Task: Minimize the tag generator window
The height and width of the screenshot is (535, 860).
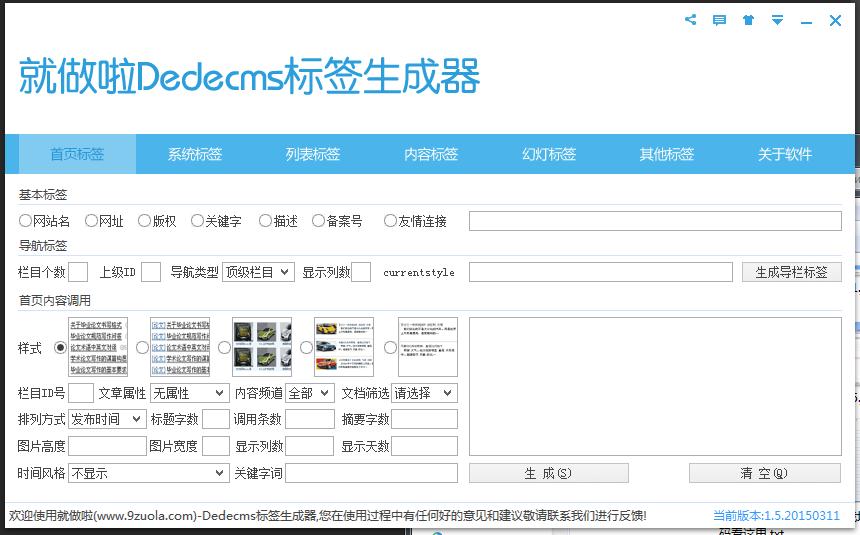Action: pos(806,21)
